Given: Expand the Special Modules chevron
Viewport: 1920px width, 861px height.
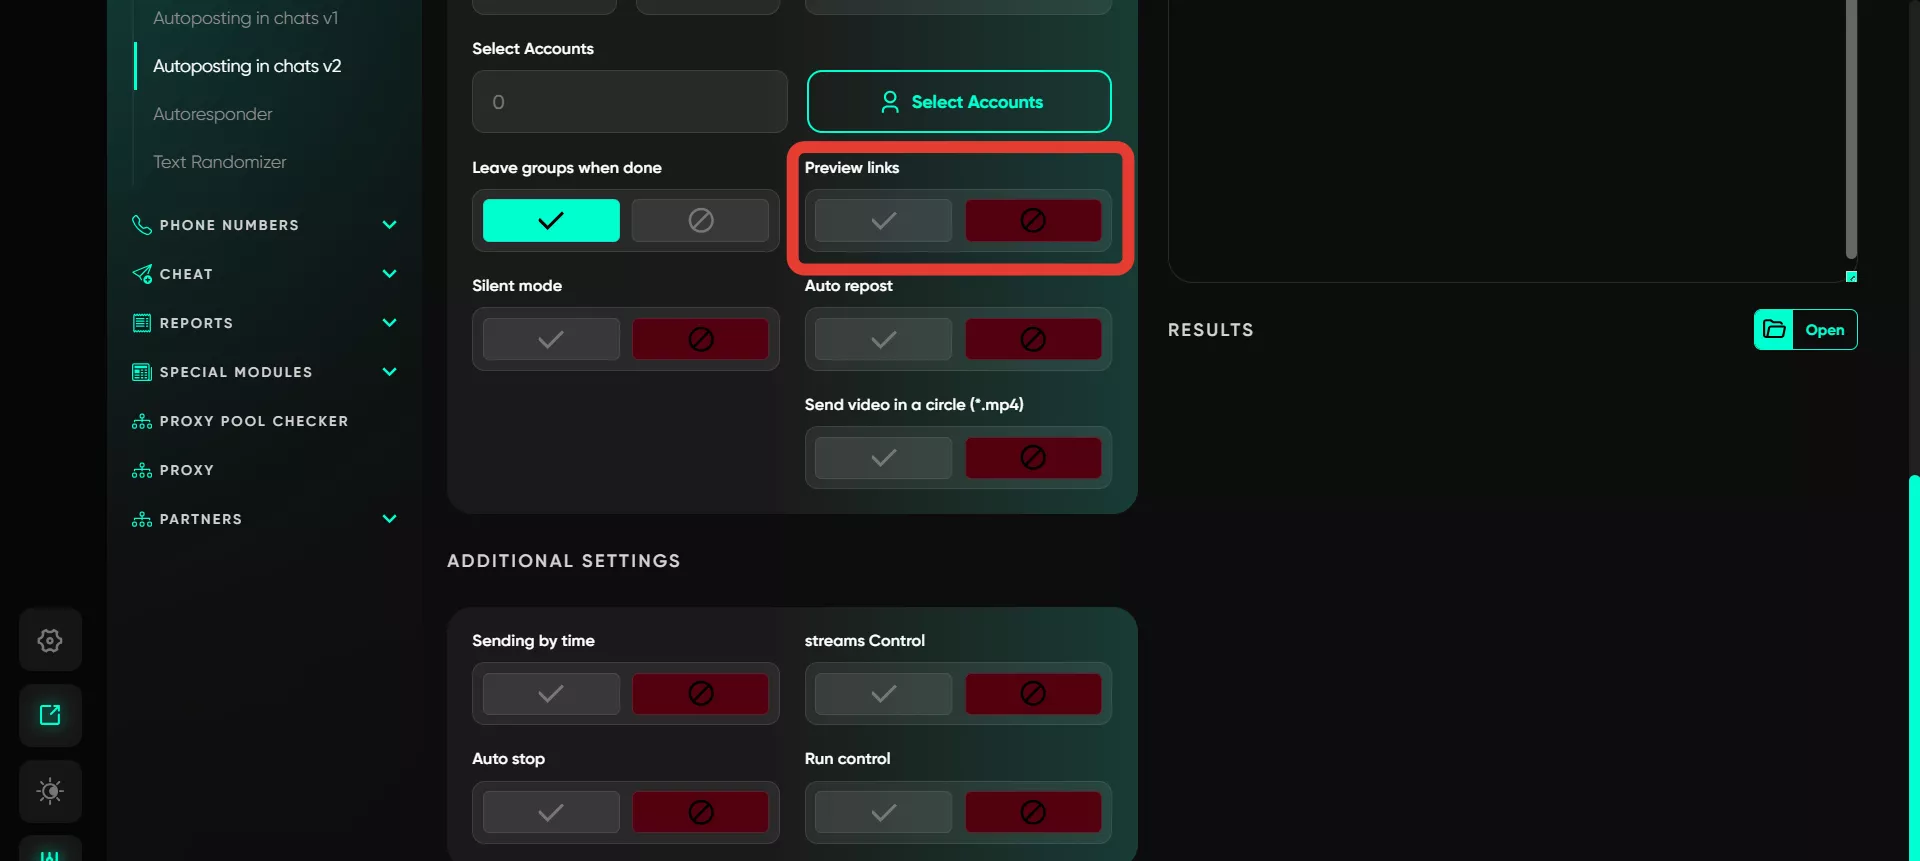Looking at the screenshot, I should pos(389,372).
